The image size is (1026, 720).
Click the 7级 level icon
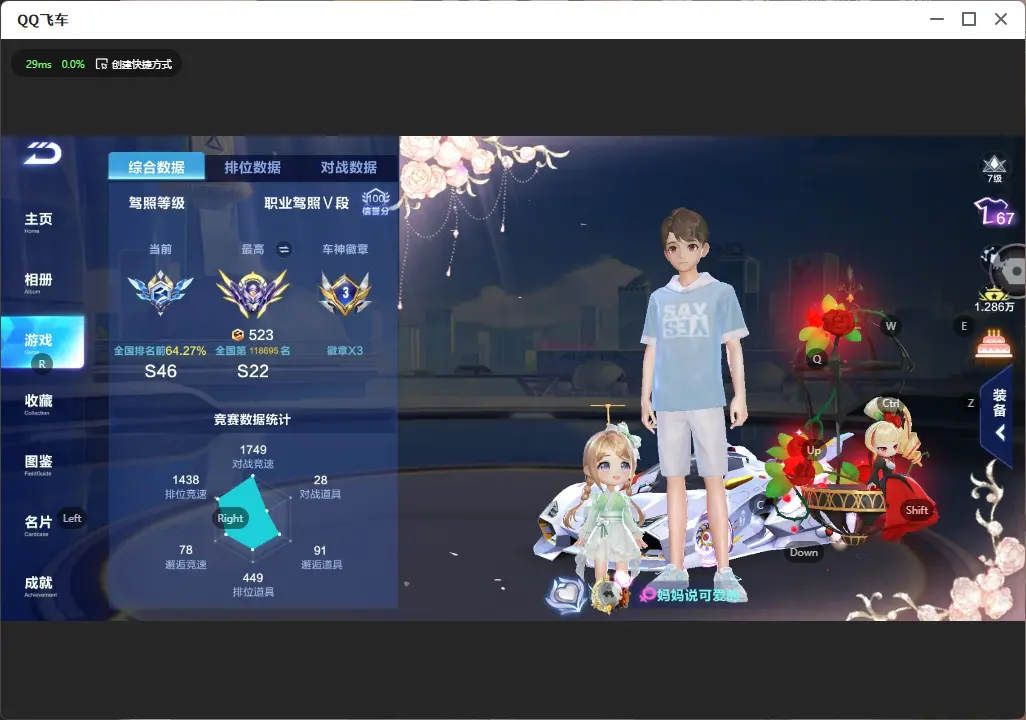(995, 168)
